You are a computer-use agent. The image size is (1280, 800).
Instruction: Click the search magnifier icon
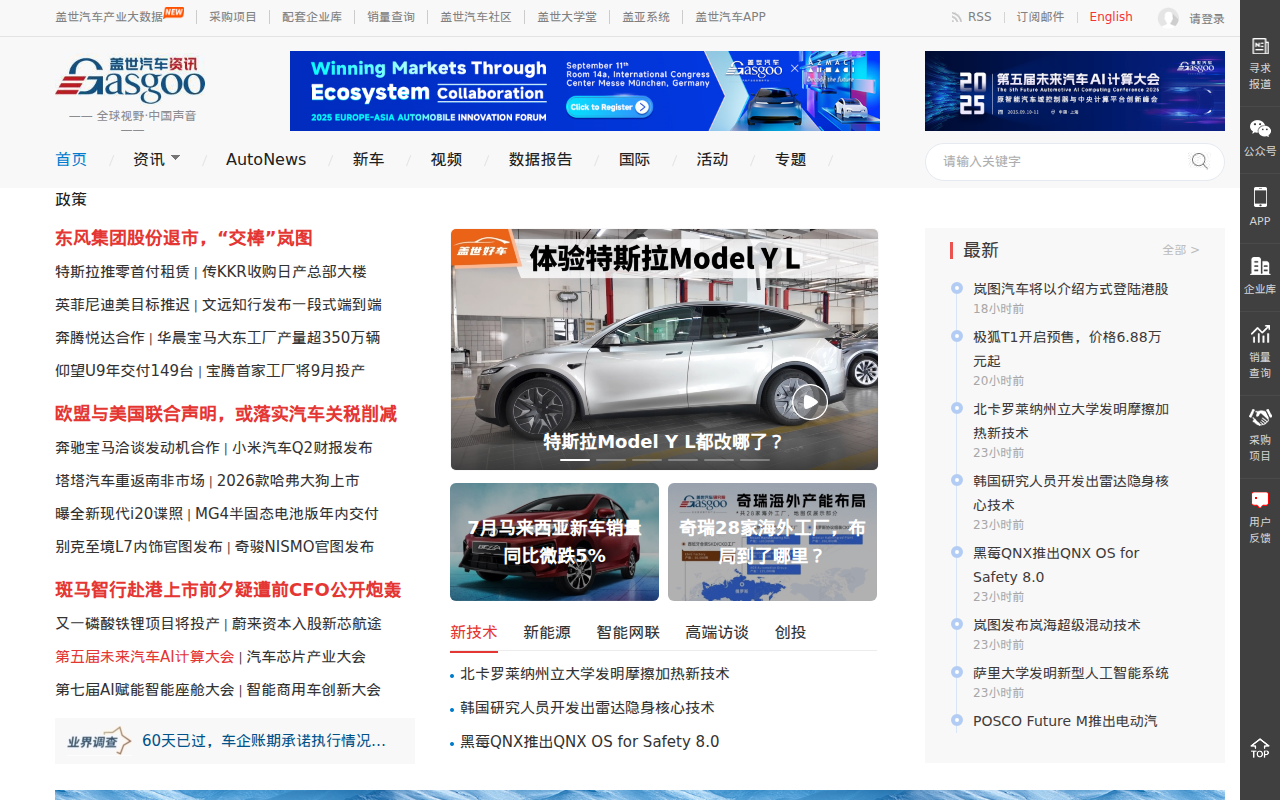coord(1200,161)
